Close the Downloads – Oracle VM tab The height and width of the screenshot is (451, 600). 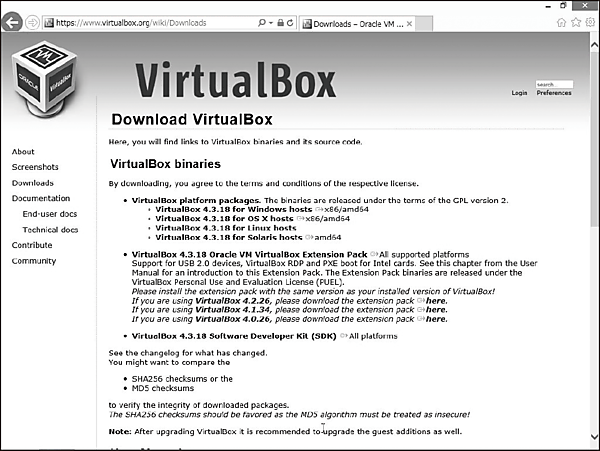click(x=409, y=24)
